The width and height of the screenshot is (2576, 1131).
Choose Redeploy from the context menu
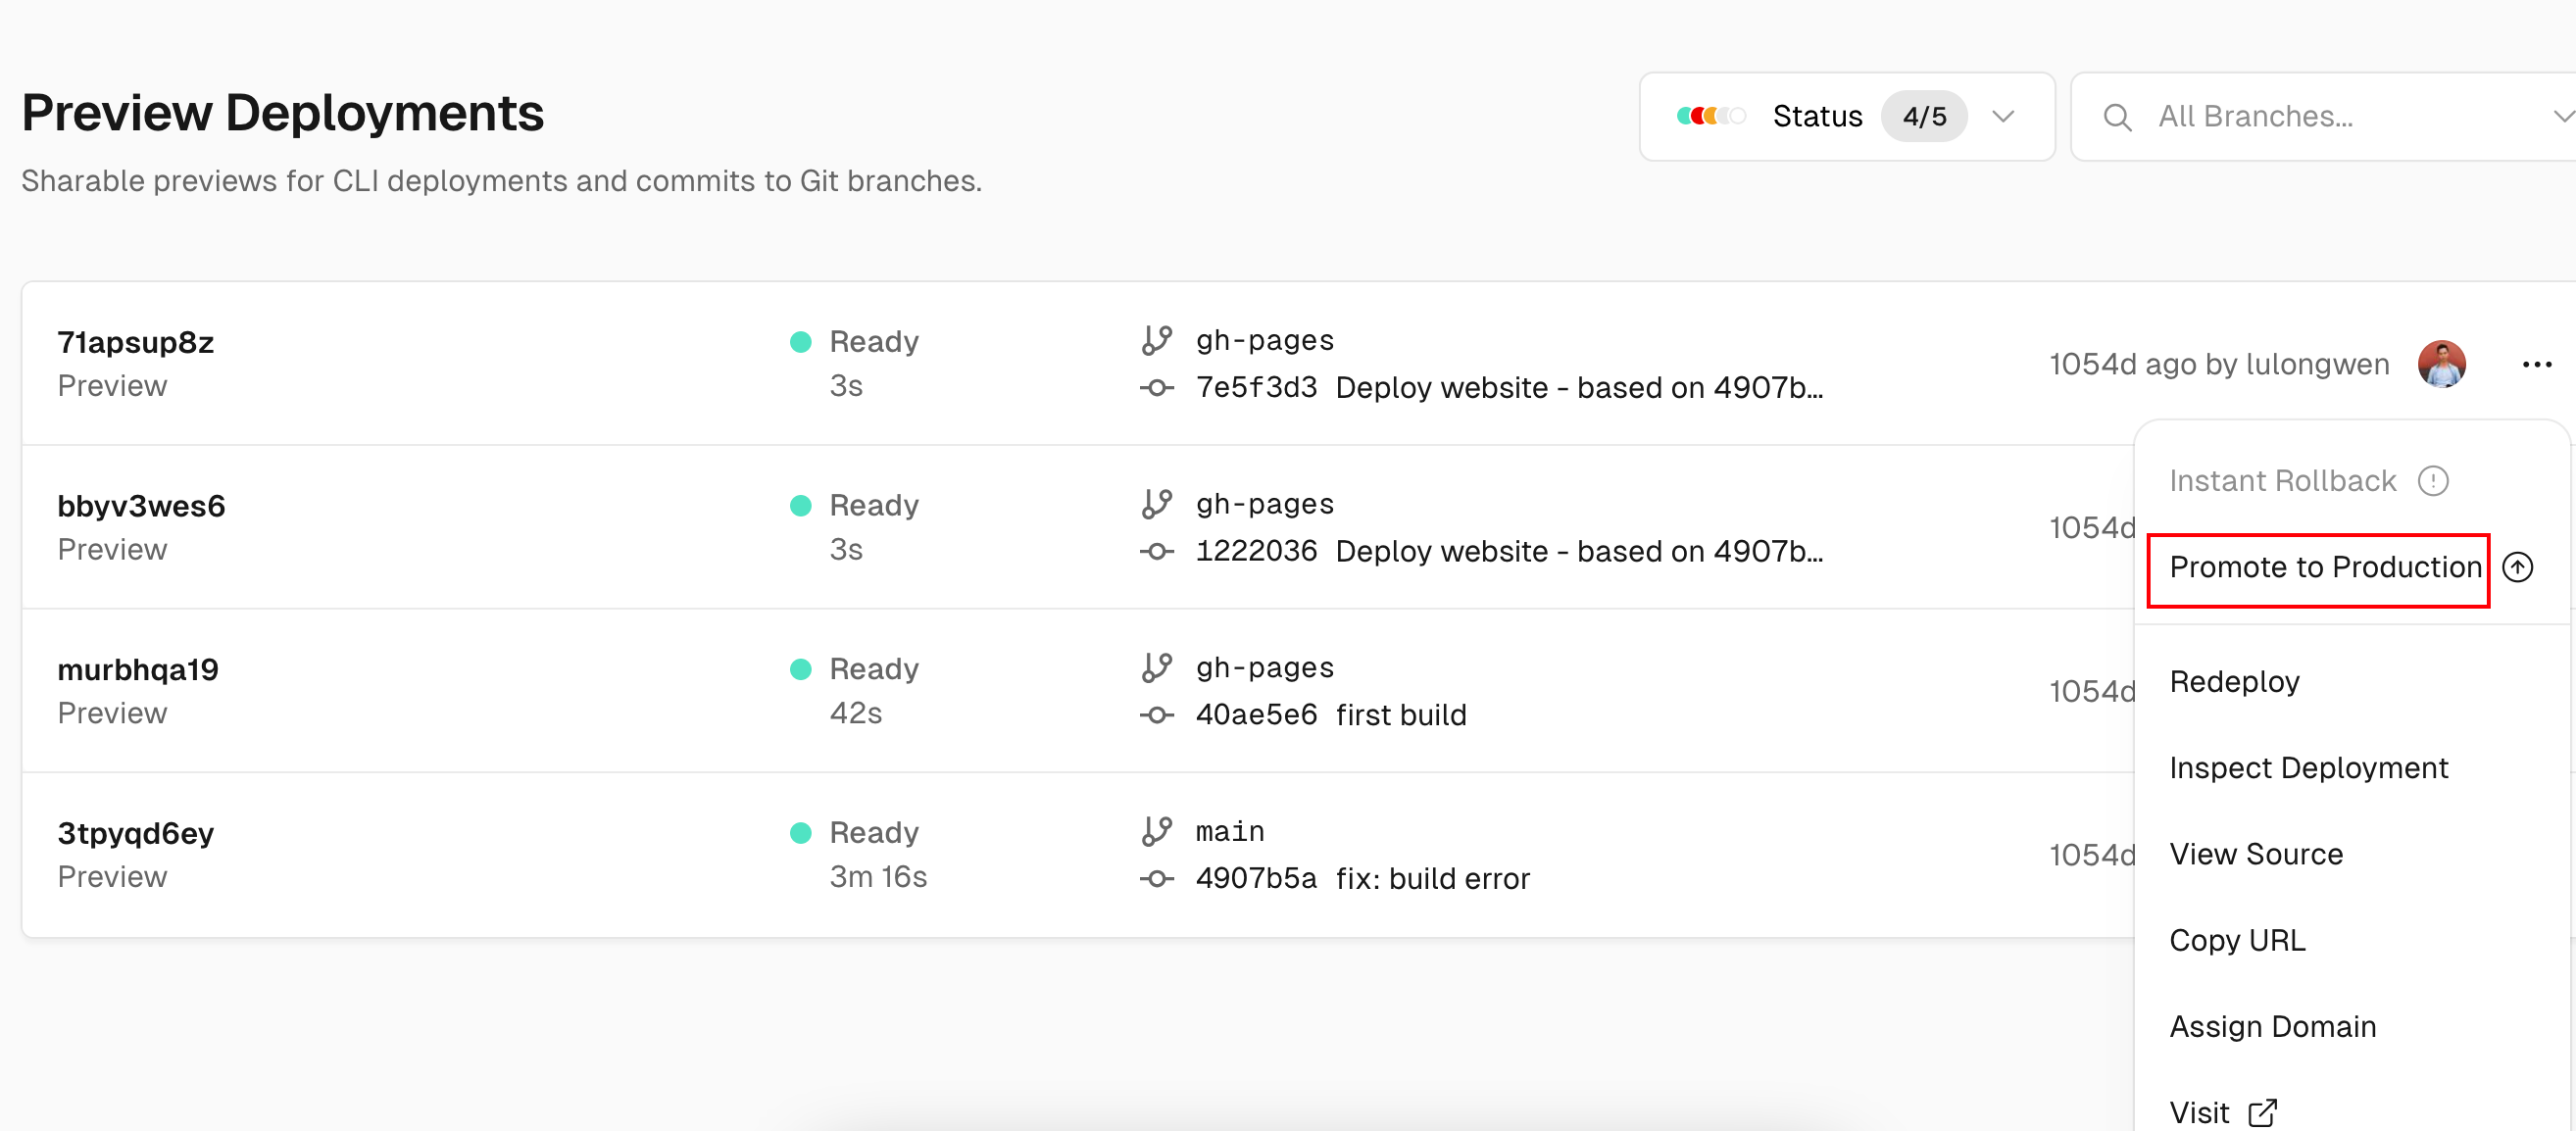click(2234, 682)
